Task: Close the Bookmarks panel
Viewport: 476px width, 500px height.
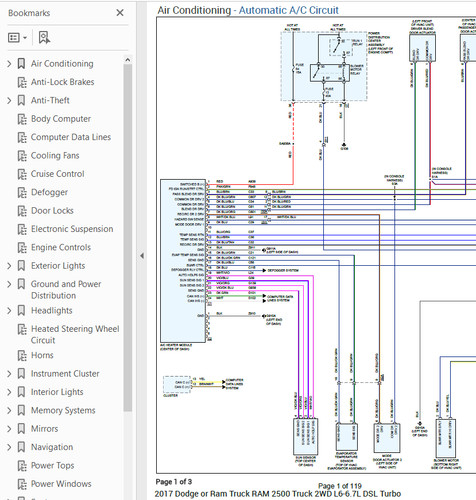Action: [x=120, y=13]
